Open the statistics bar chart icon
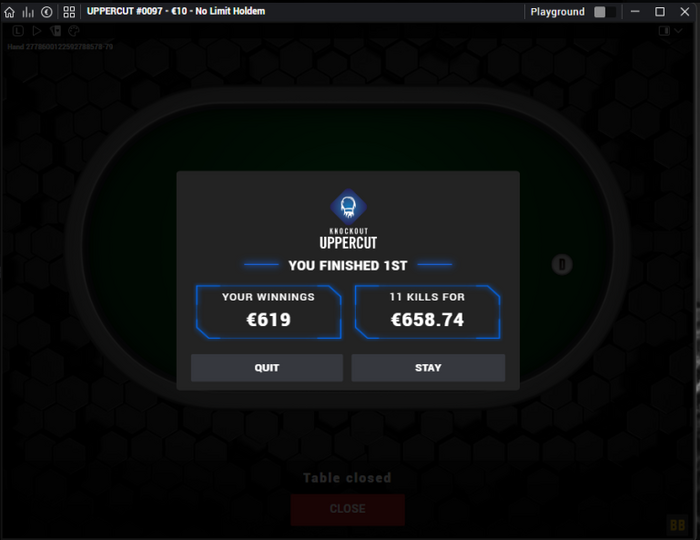Image resolution: width=700 pixels, height=540 pixels. coord(28,12)
